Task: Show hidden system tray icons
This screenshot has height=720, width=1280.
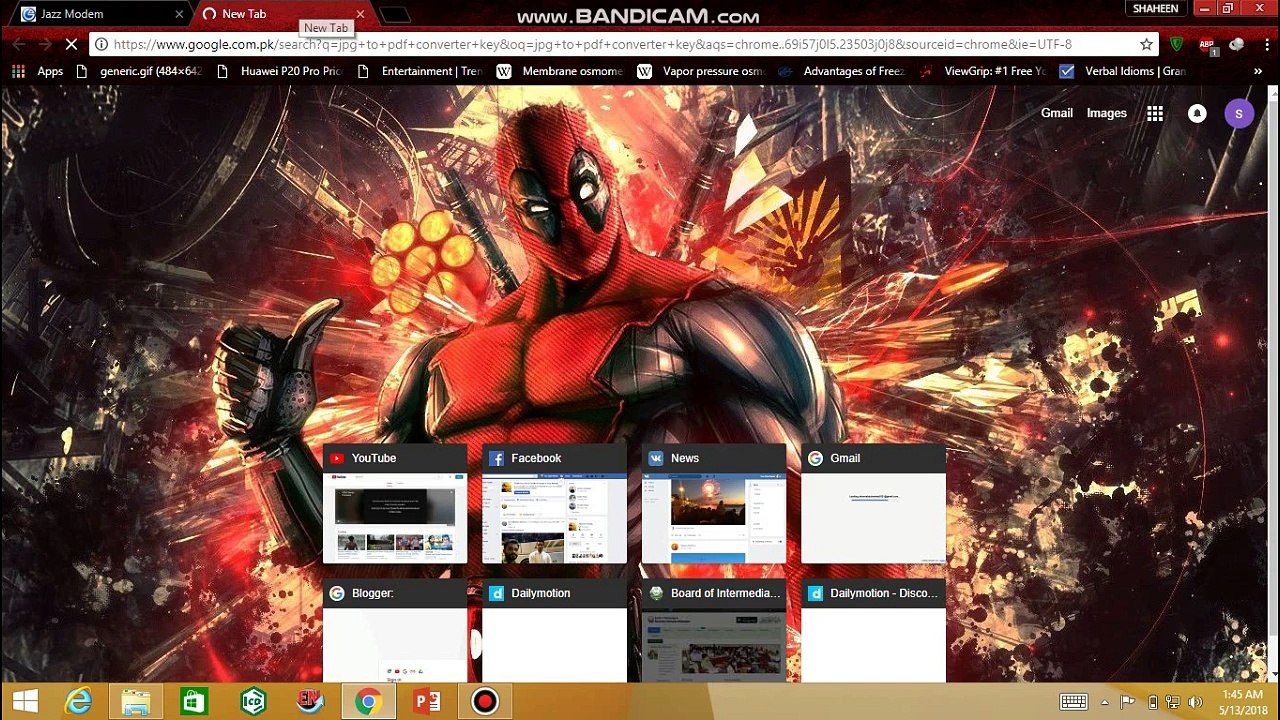Action: pyautogui.click(x=1104, y=702)
